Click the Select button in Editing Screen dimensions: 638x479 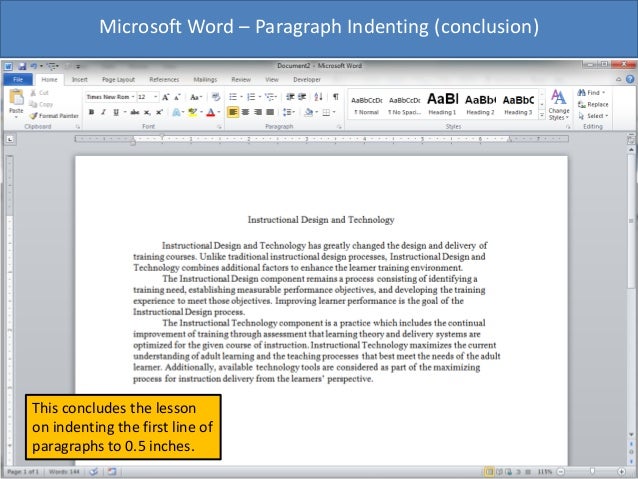pyautogui.click(x=594, y=116)
